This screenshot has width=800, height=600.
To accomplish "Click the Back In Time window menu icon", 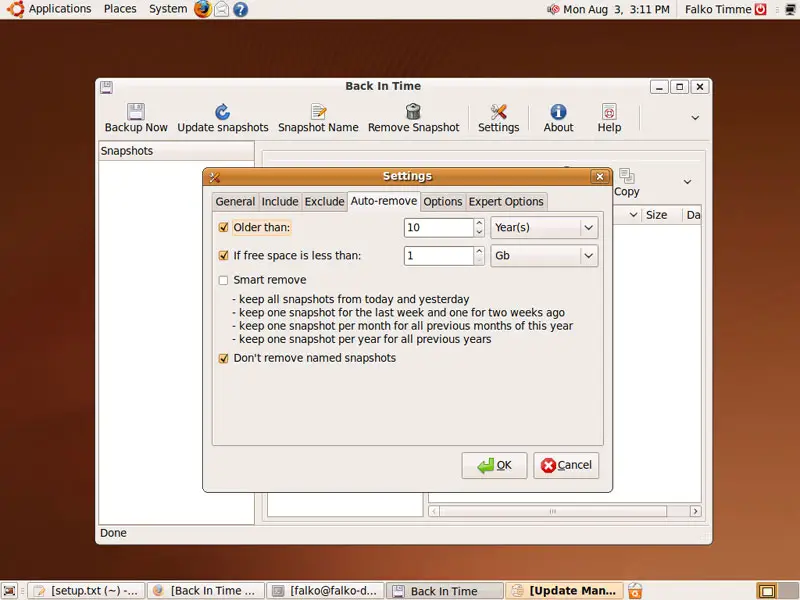I will (x=106, y=87).
